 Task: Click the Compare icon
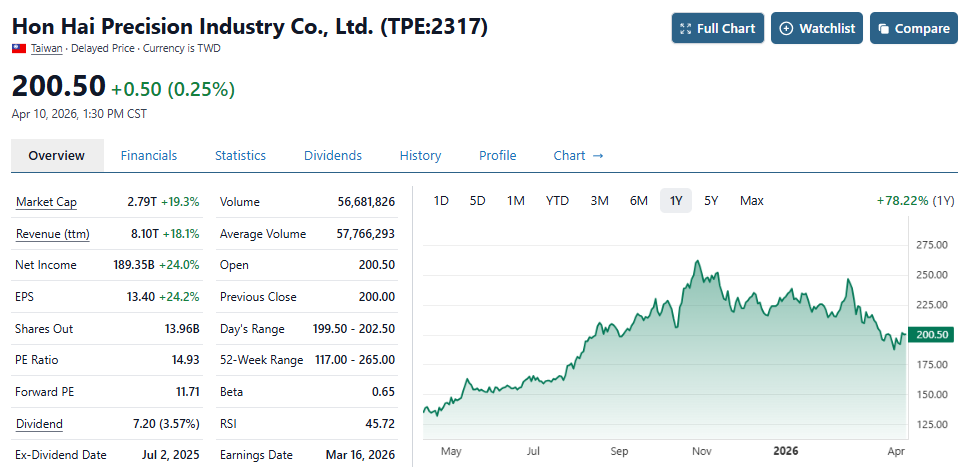883,28
